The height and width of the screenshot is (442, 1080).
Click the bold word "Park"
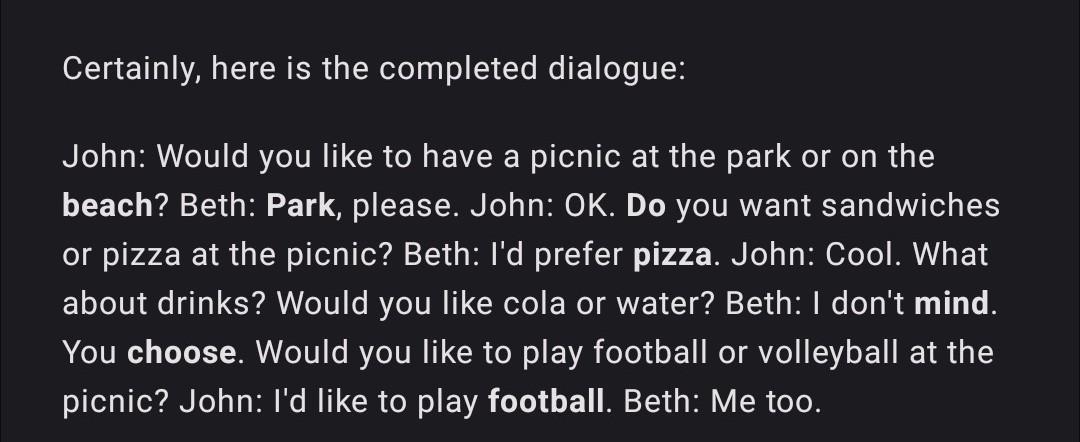coord(301,205)
